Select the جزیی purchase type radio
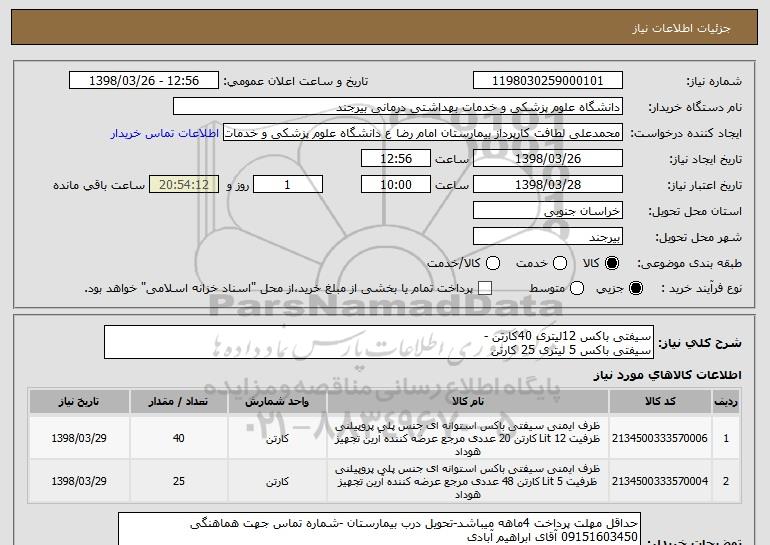770x545 pixels. click(x=635, y=288)
